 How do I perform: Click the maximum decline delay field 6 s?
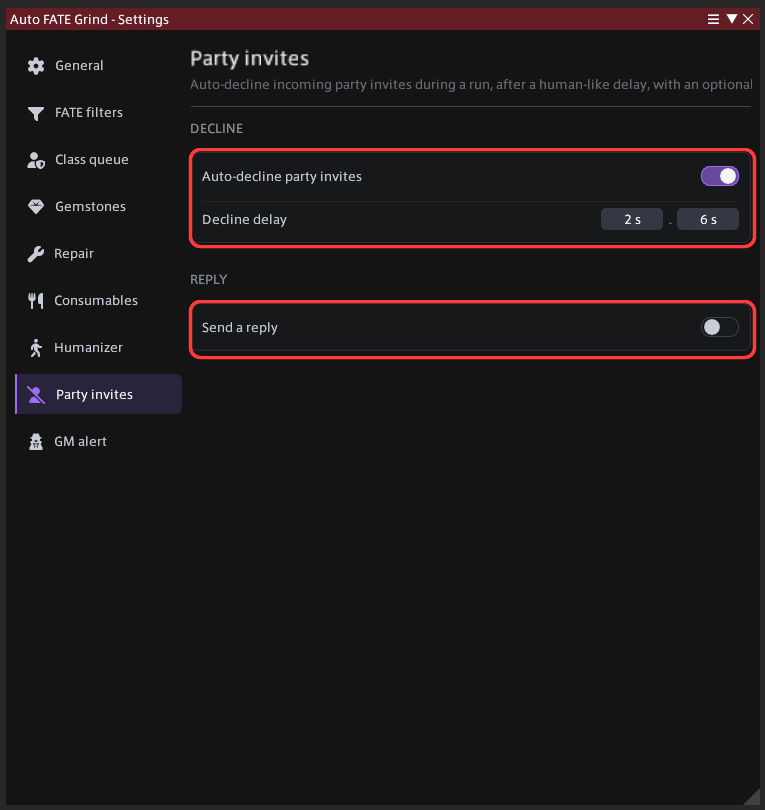[x=708, y=220]
